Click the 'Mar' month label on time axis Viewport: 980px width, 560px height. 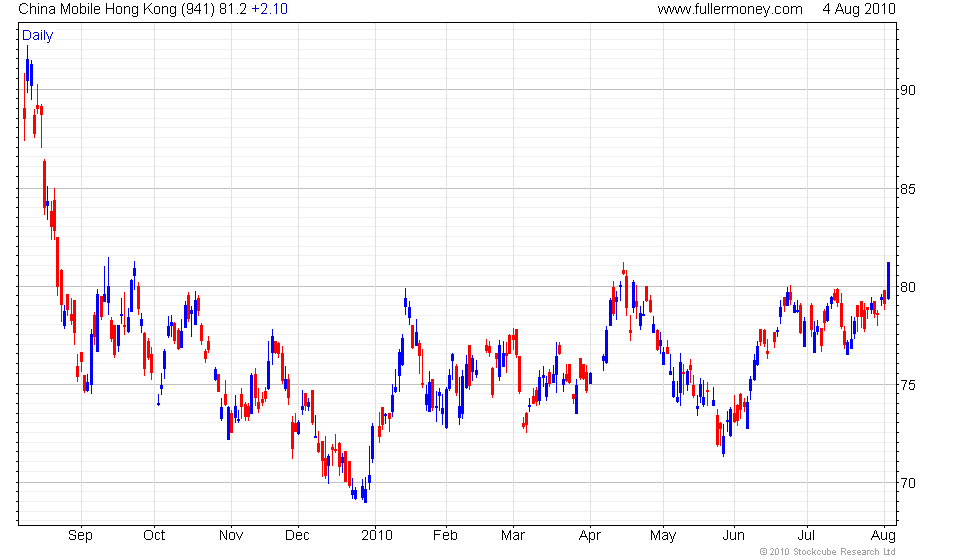(x=513, y=536)
